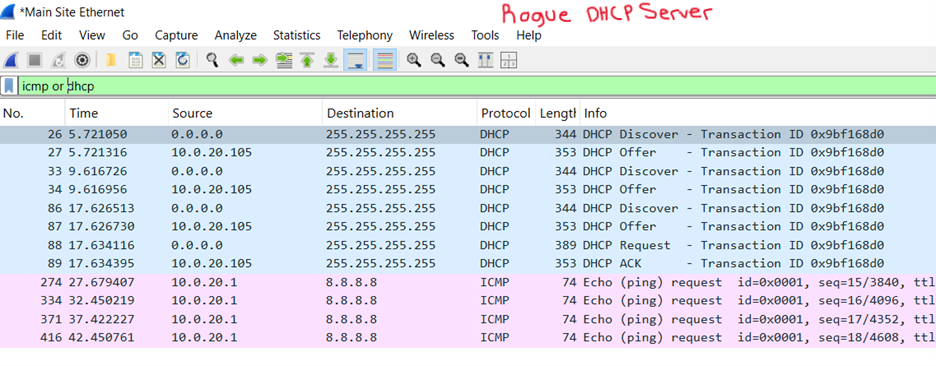Viewport: 936px width, 366px height.
Task: Jump to the first packet
Action: tap(307, 60)
